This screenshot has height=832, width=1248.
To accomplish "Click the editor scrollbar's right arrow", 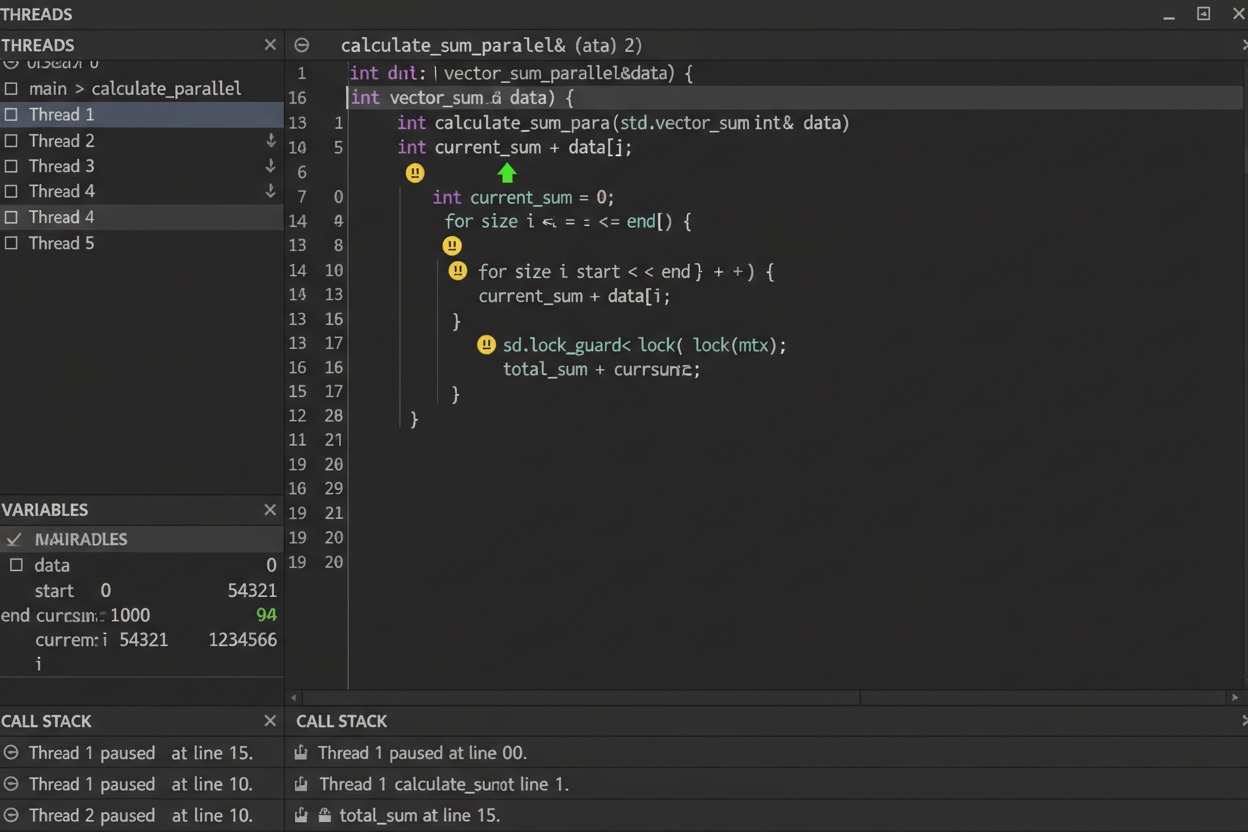I will pos(1235,697).
